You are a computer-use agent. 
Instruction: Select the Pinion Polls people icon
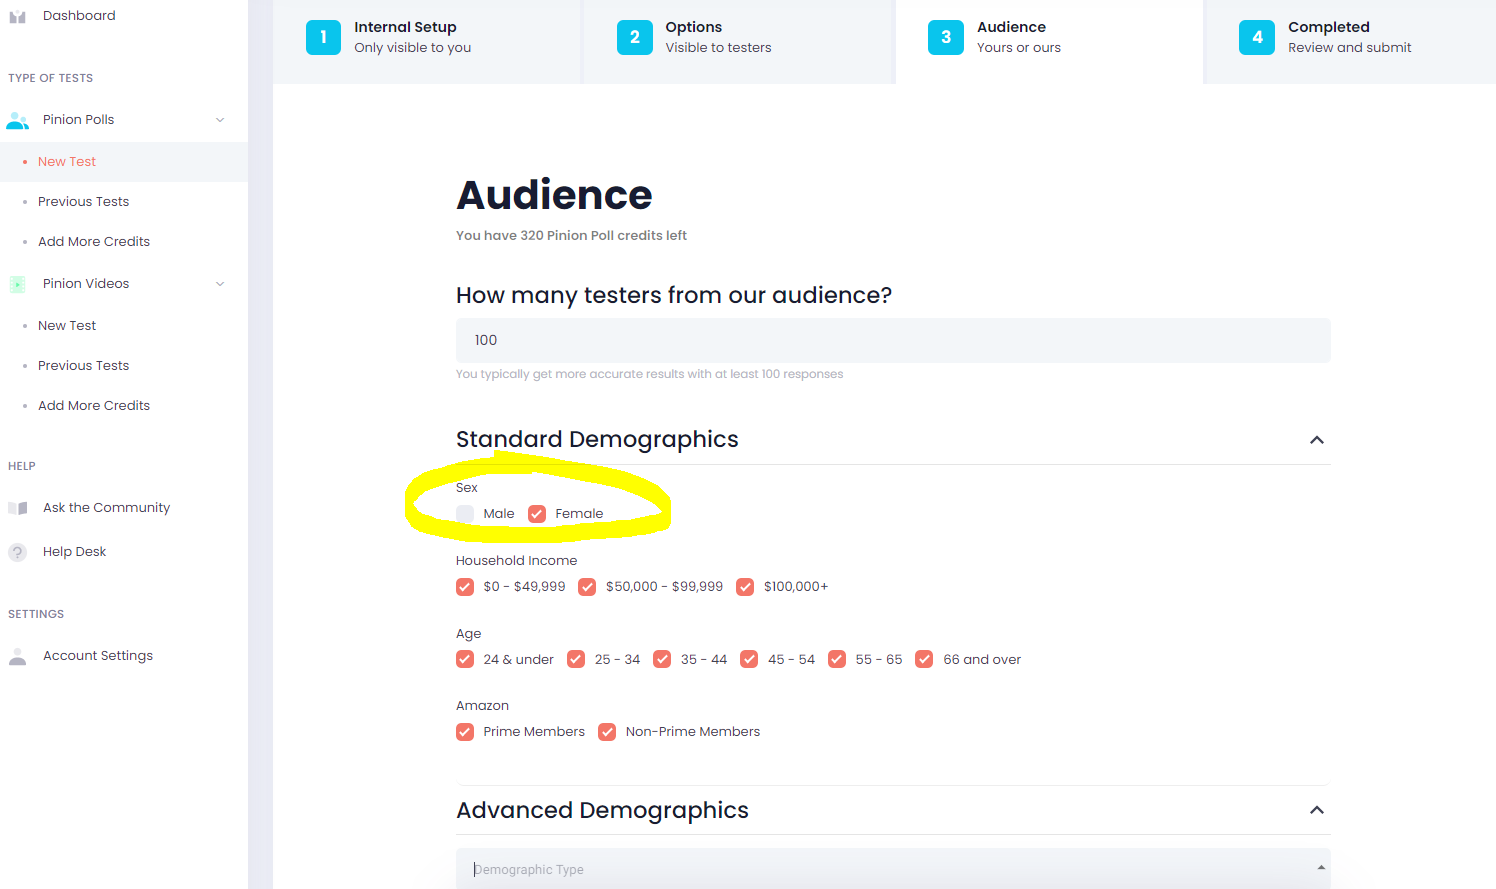coord(17,119)
